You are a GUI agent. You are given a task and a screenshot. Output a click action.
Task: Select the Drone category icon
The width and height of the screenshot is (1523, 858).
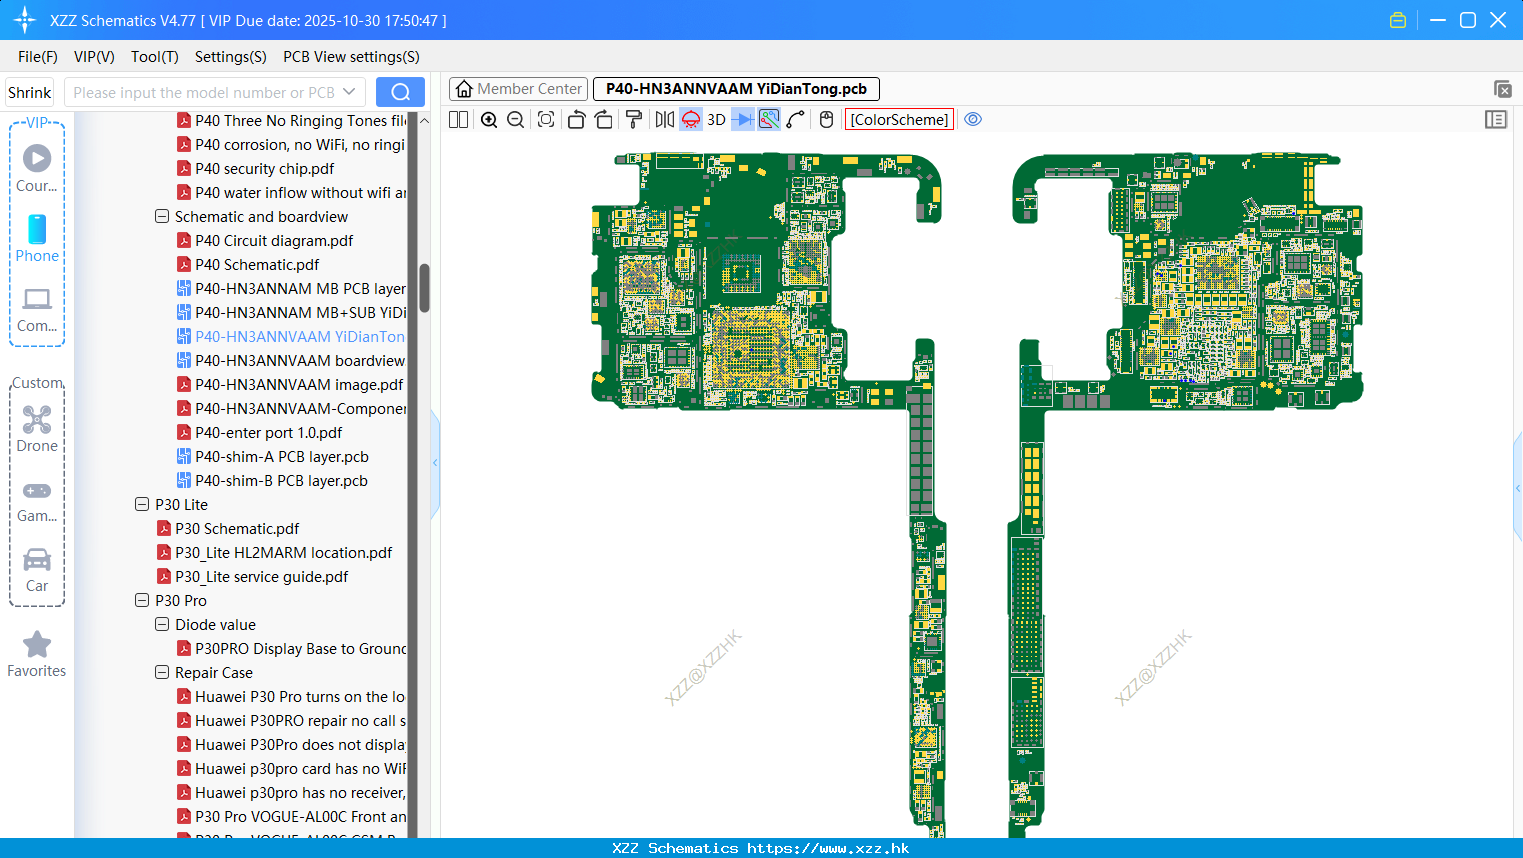(x=37, y=428)
